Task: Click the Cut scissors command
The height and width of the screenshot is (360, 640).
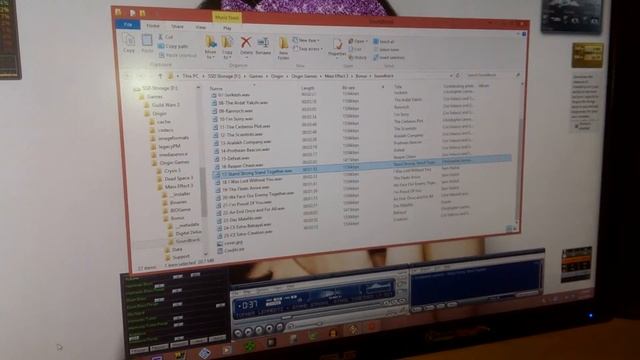Action: coord(166,37)
